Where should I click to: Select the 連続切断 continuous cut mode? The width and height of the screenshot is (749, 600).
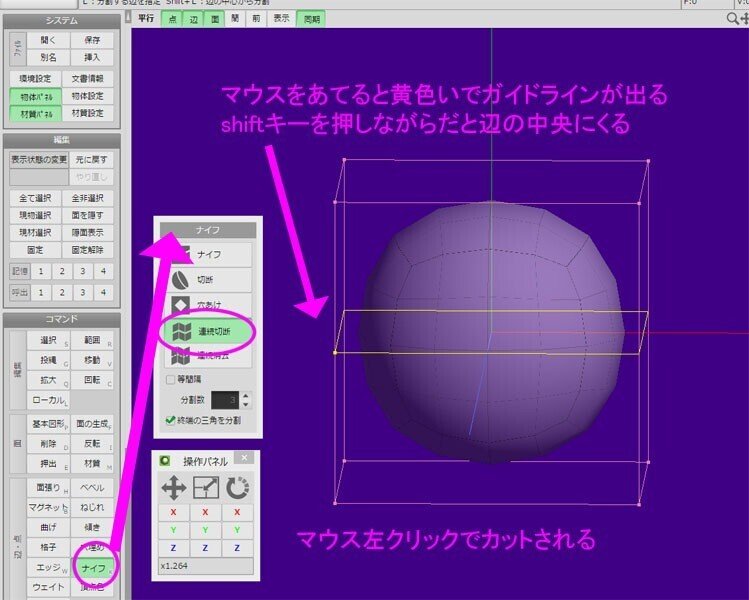[x=208, y=331]
